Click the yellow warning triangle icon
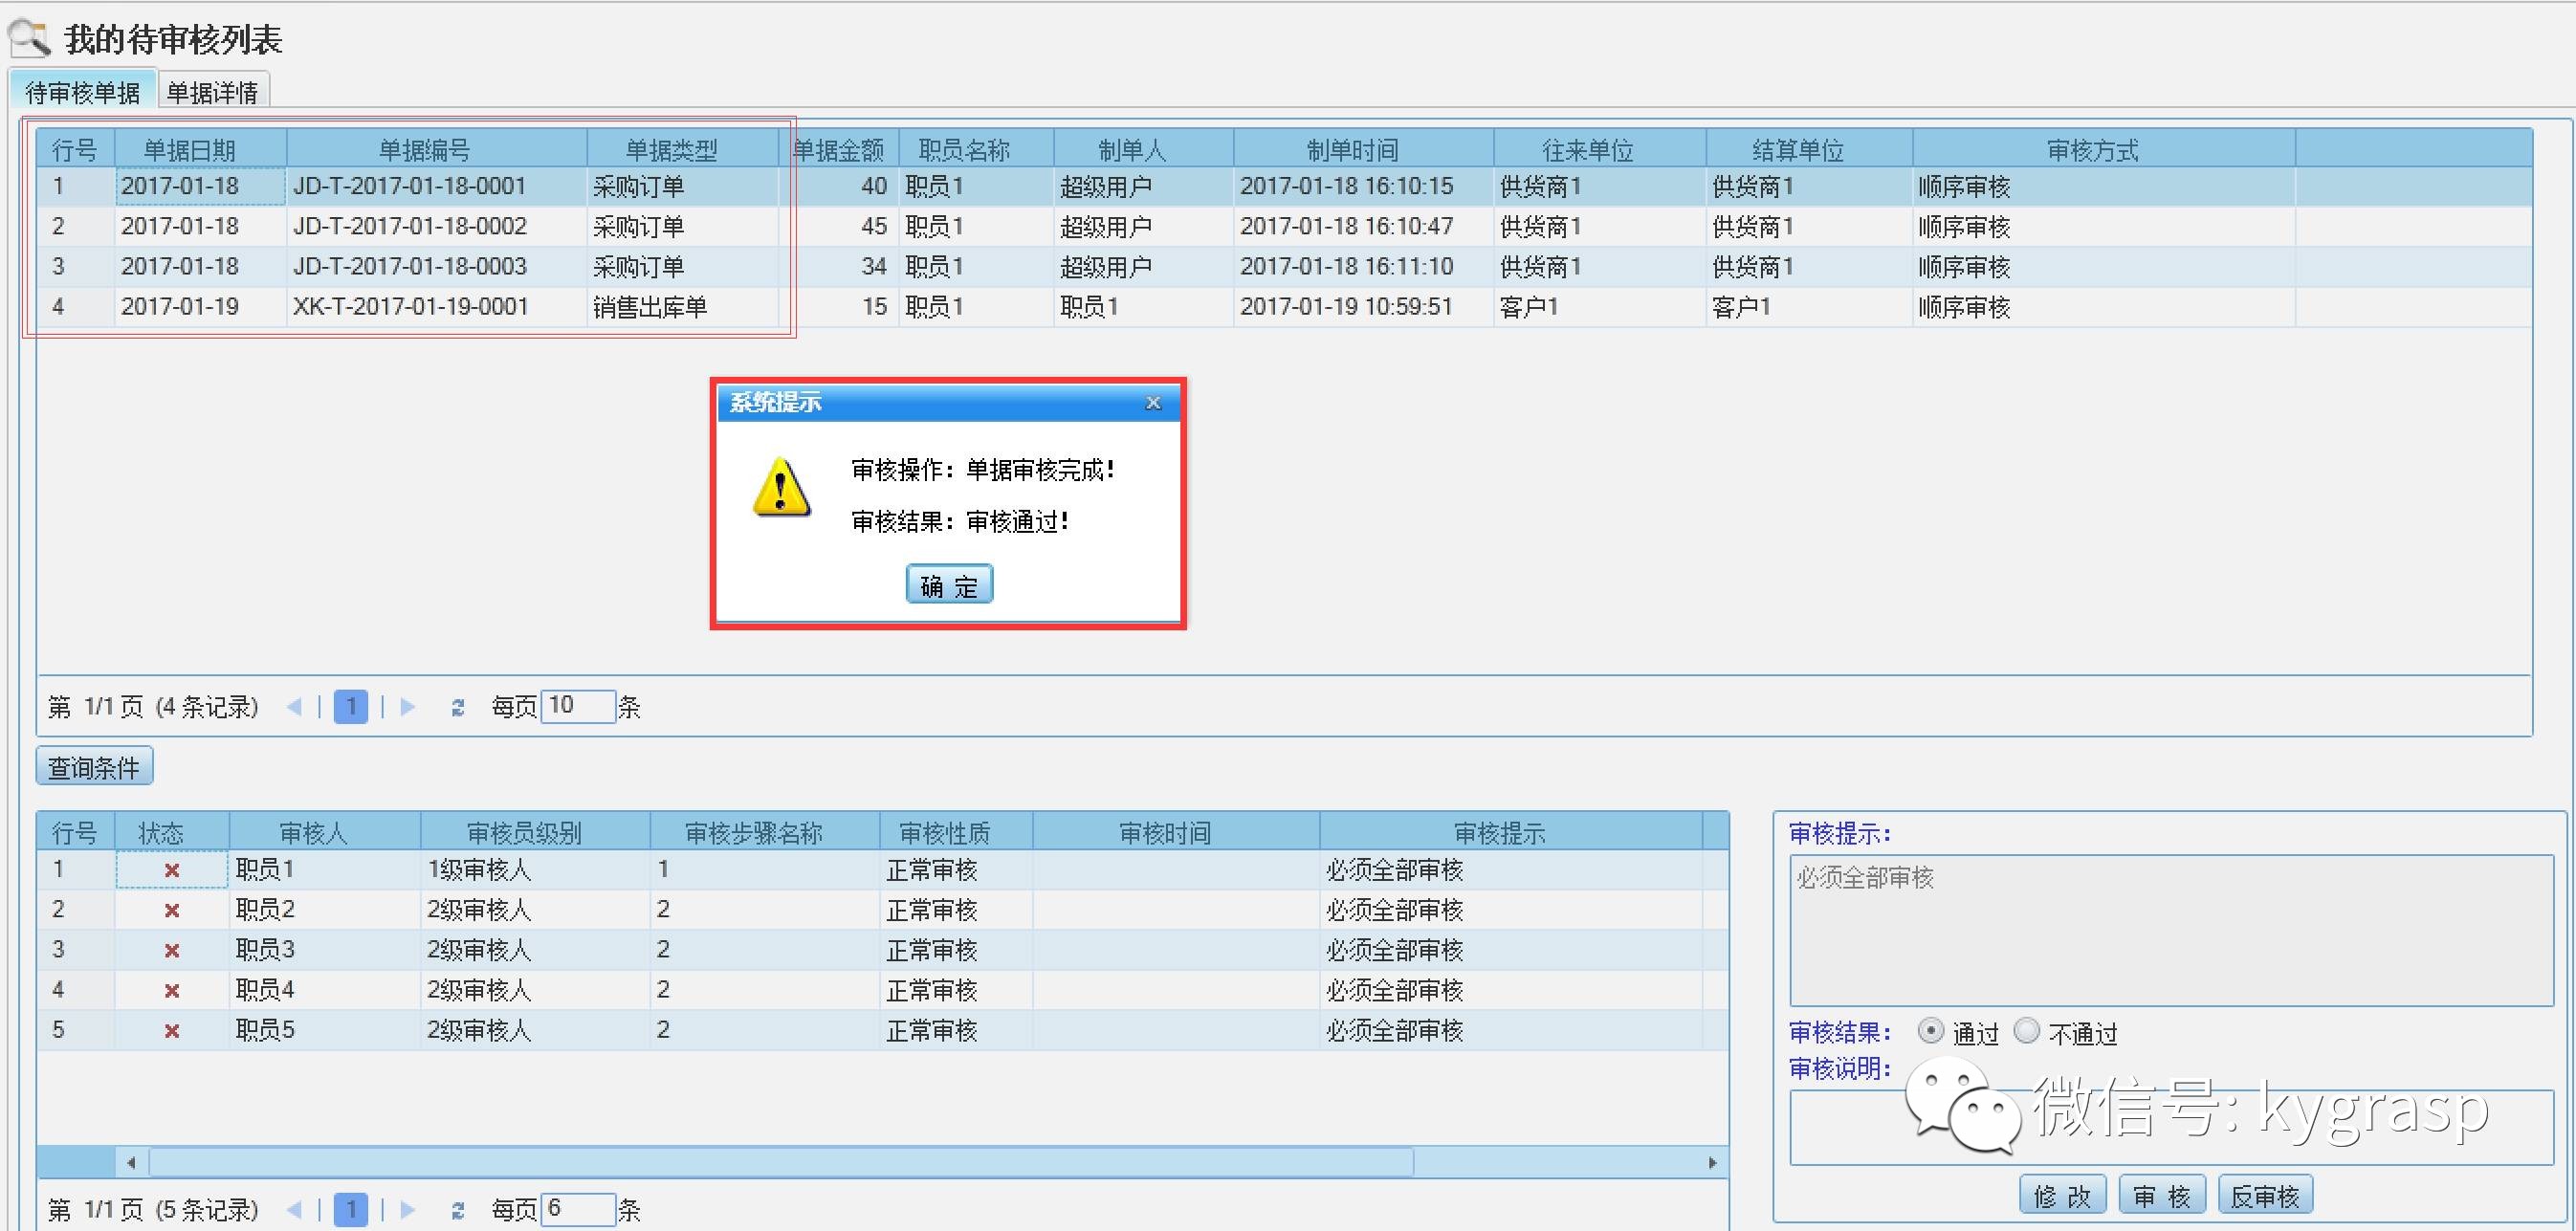Image resolution: width=2576 pixels, height=1231 pixels. 781,488
